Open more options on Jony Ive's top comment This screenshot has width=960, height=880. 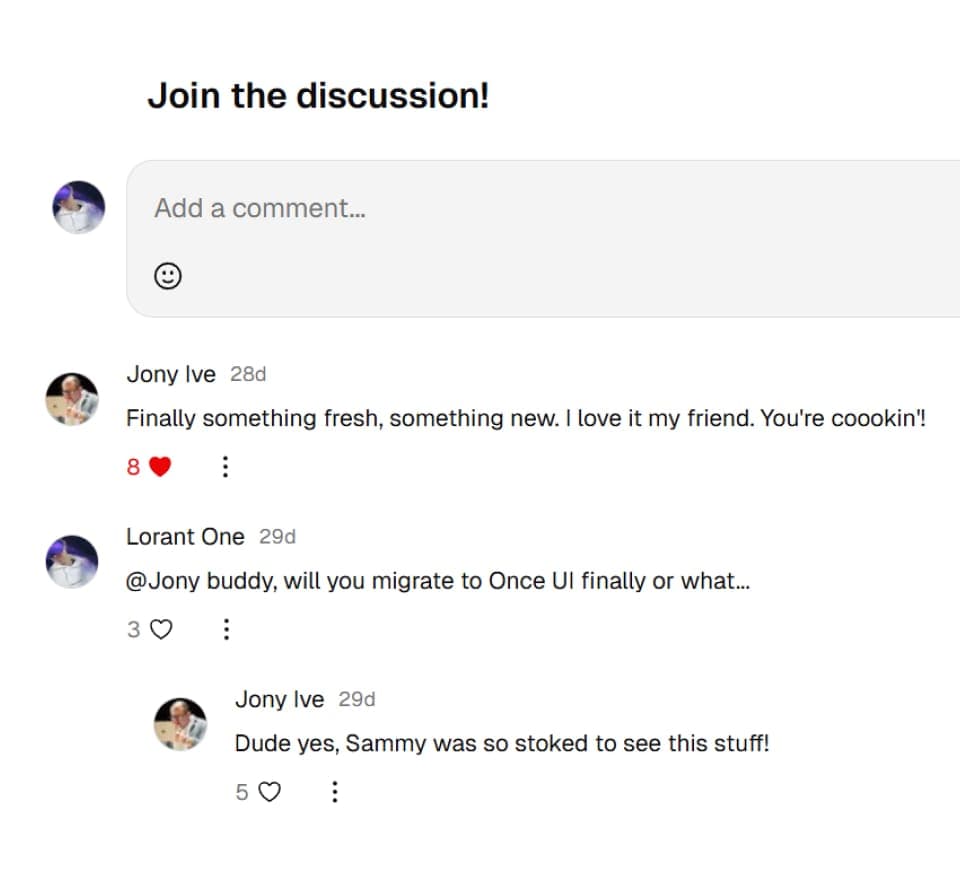click(x=225, y=467)
